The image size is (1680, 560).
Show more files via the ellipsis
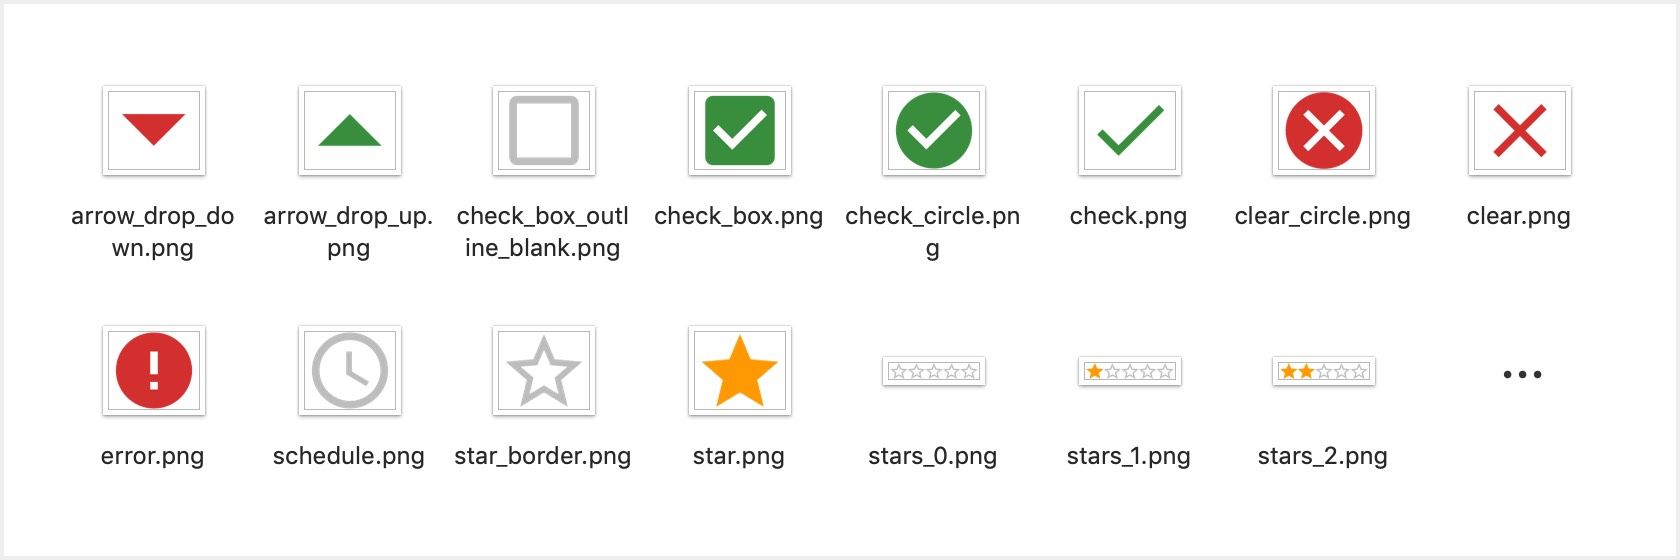1522,374
